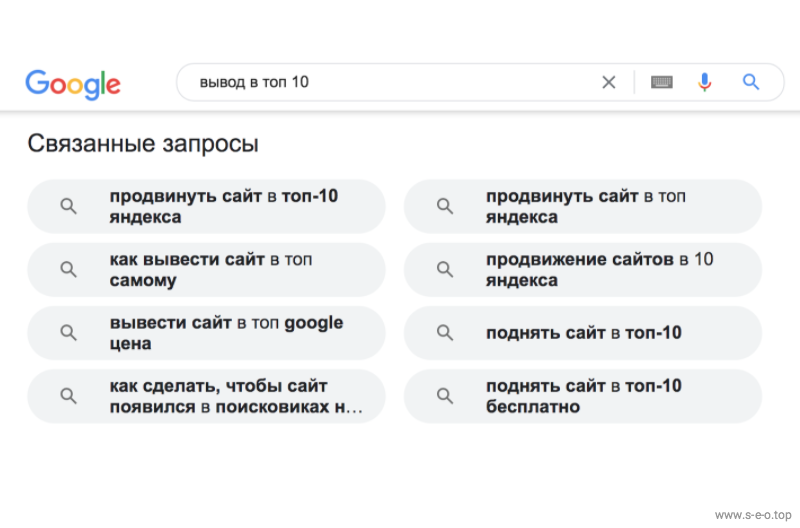Open suggestion 'как вывести сайт в топ самому'
The width and height of the screenshot is (800, 528).
tap(206, 270)
